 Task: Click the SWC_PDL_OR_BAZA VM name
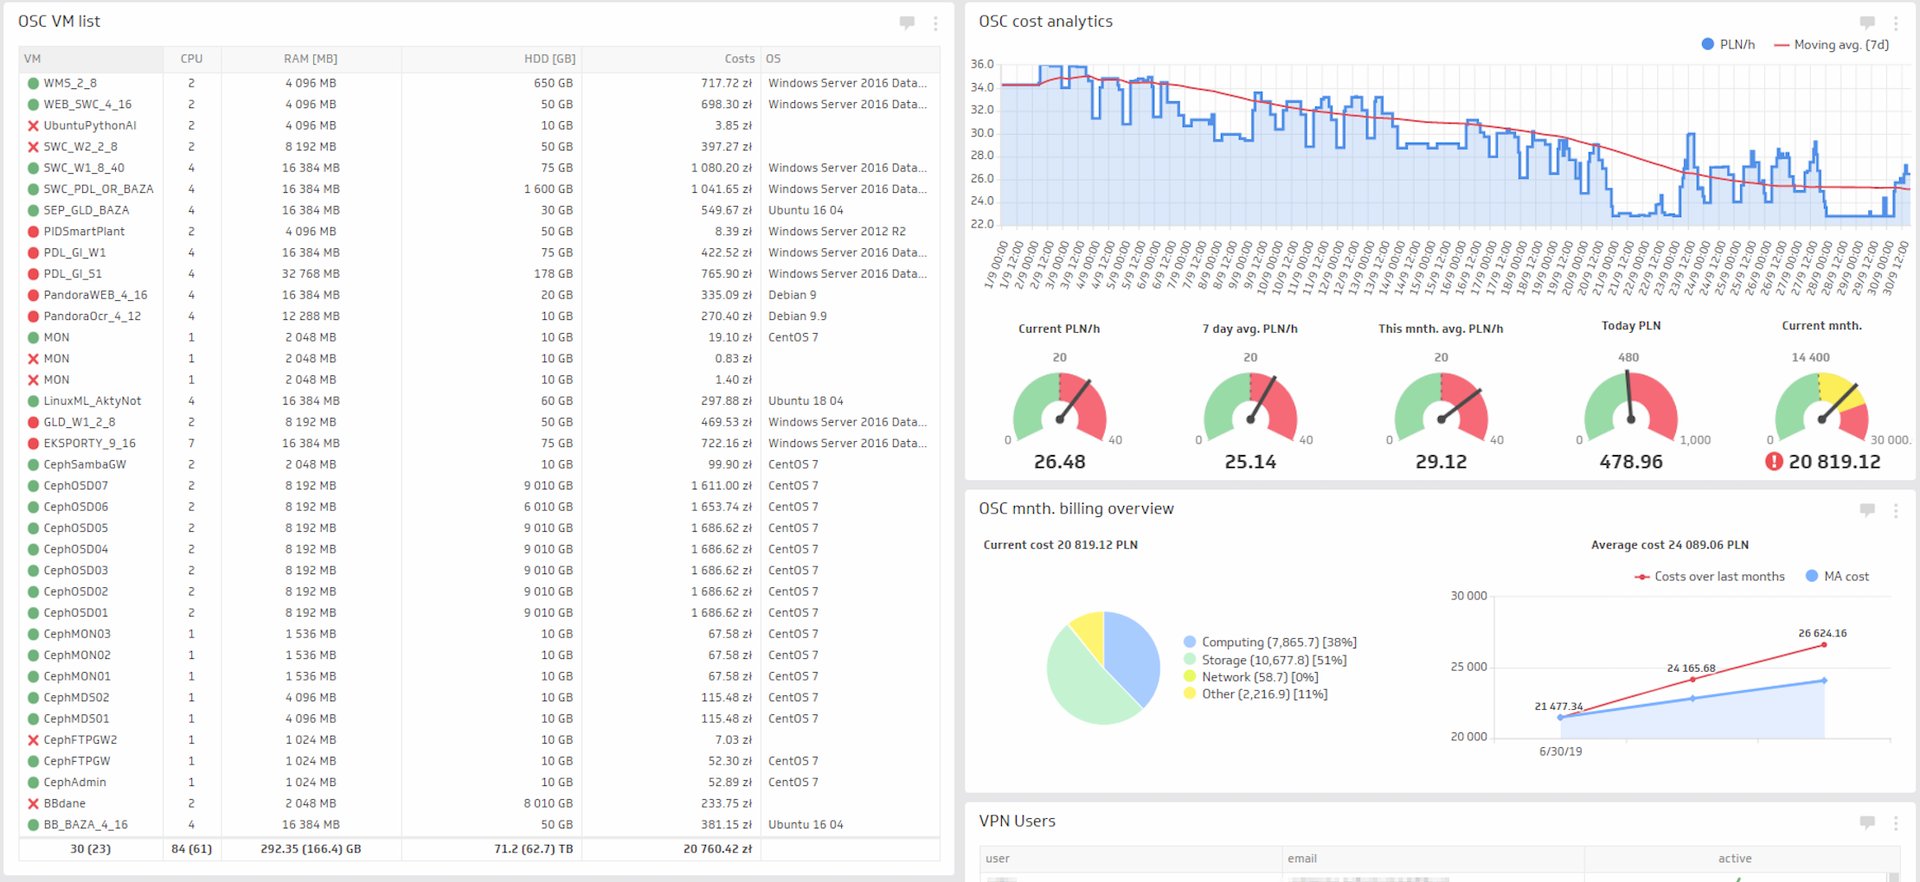[x=98, y=189]
